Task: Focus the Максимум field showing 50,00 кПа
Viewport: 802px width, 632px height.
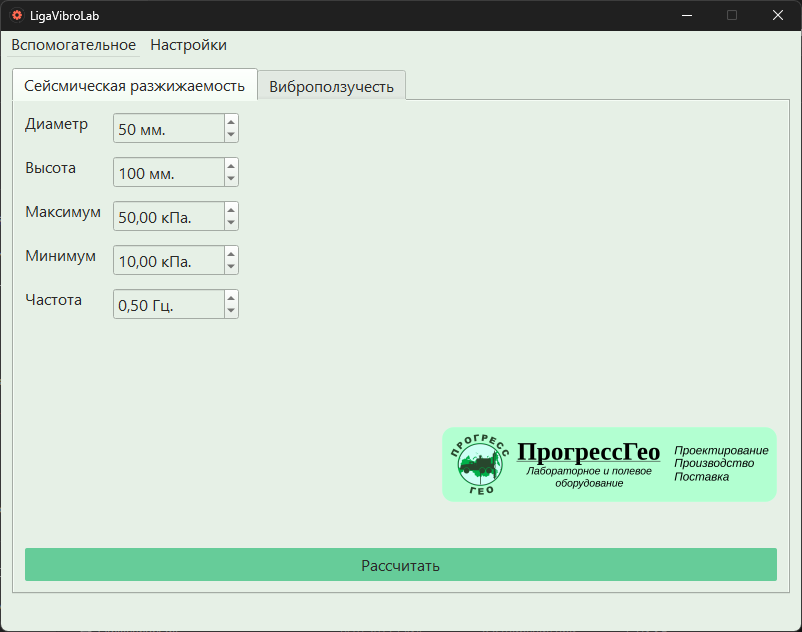Action: point(169,216)
